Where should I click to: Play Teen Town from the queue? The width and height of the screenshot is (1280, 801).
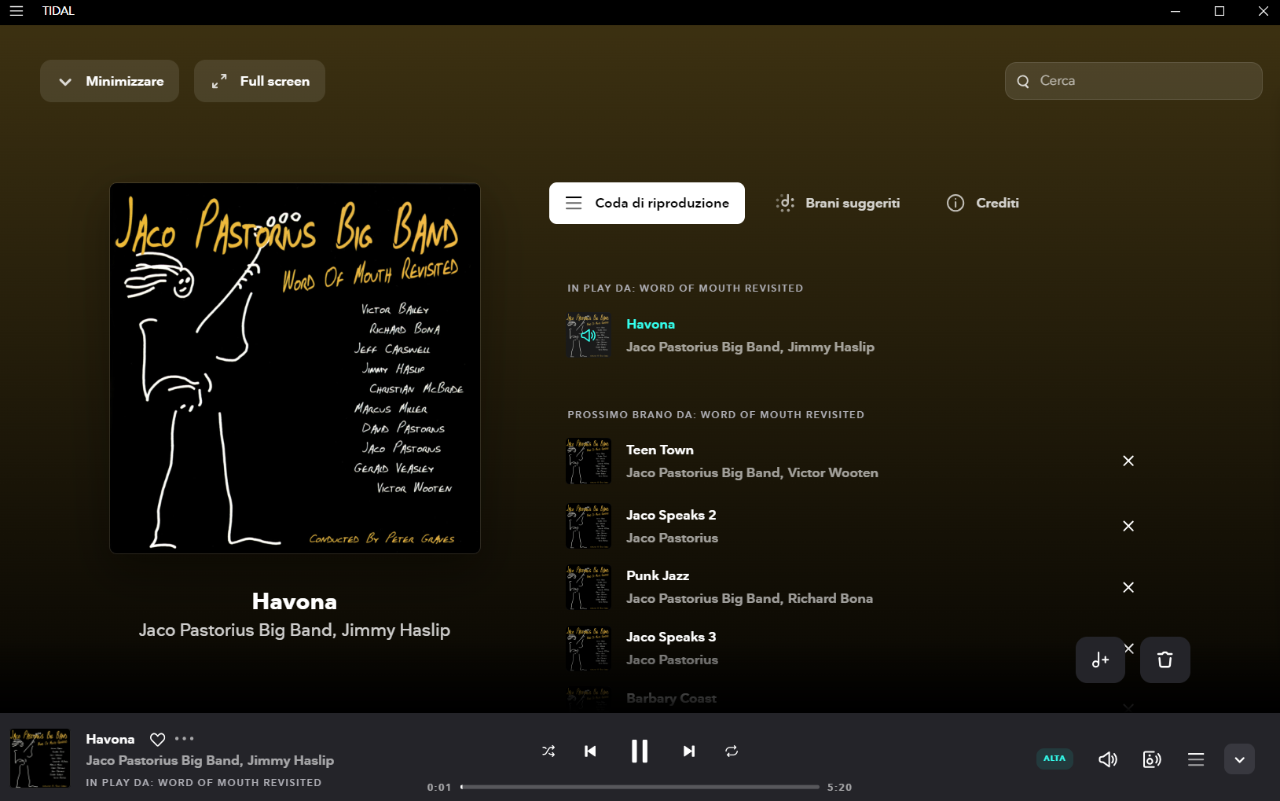[660, 450]
